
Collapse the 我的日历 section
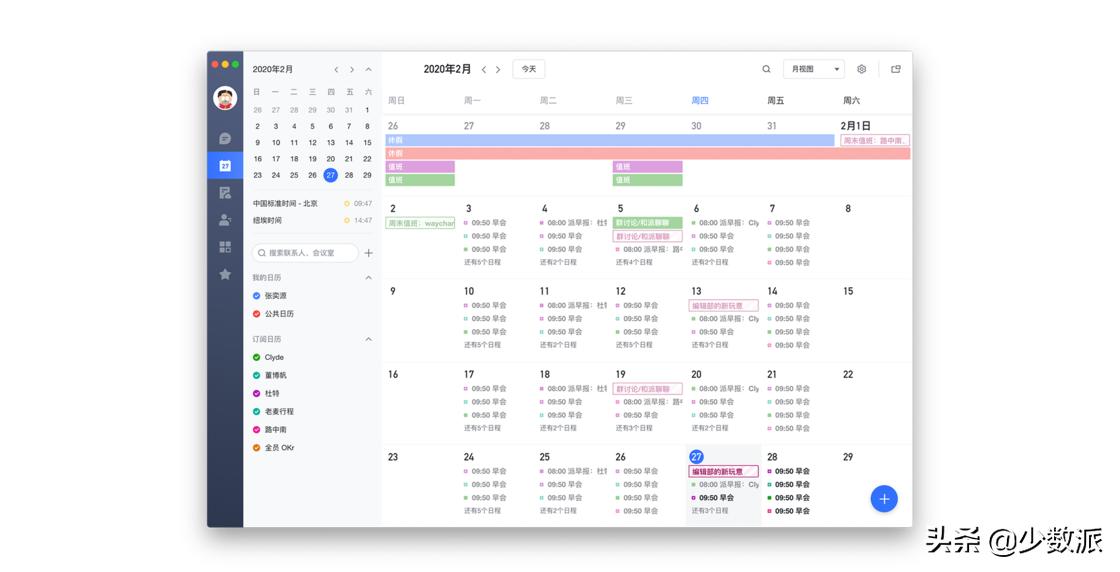[x=369, y=278]
